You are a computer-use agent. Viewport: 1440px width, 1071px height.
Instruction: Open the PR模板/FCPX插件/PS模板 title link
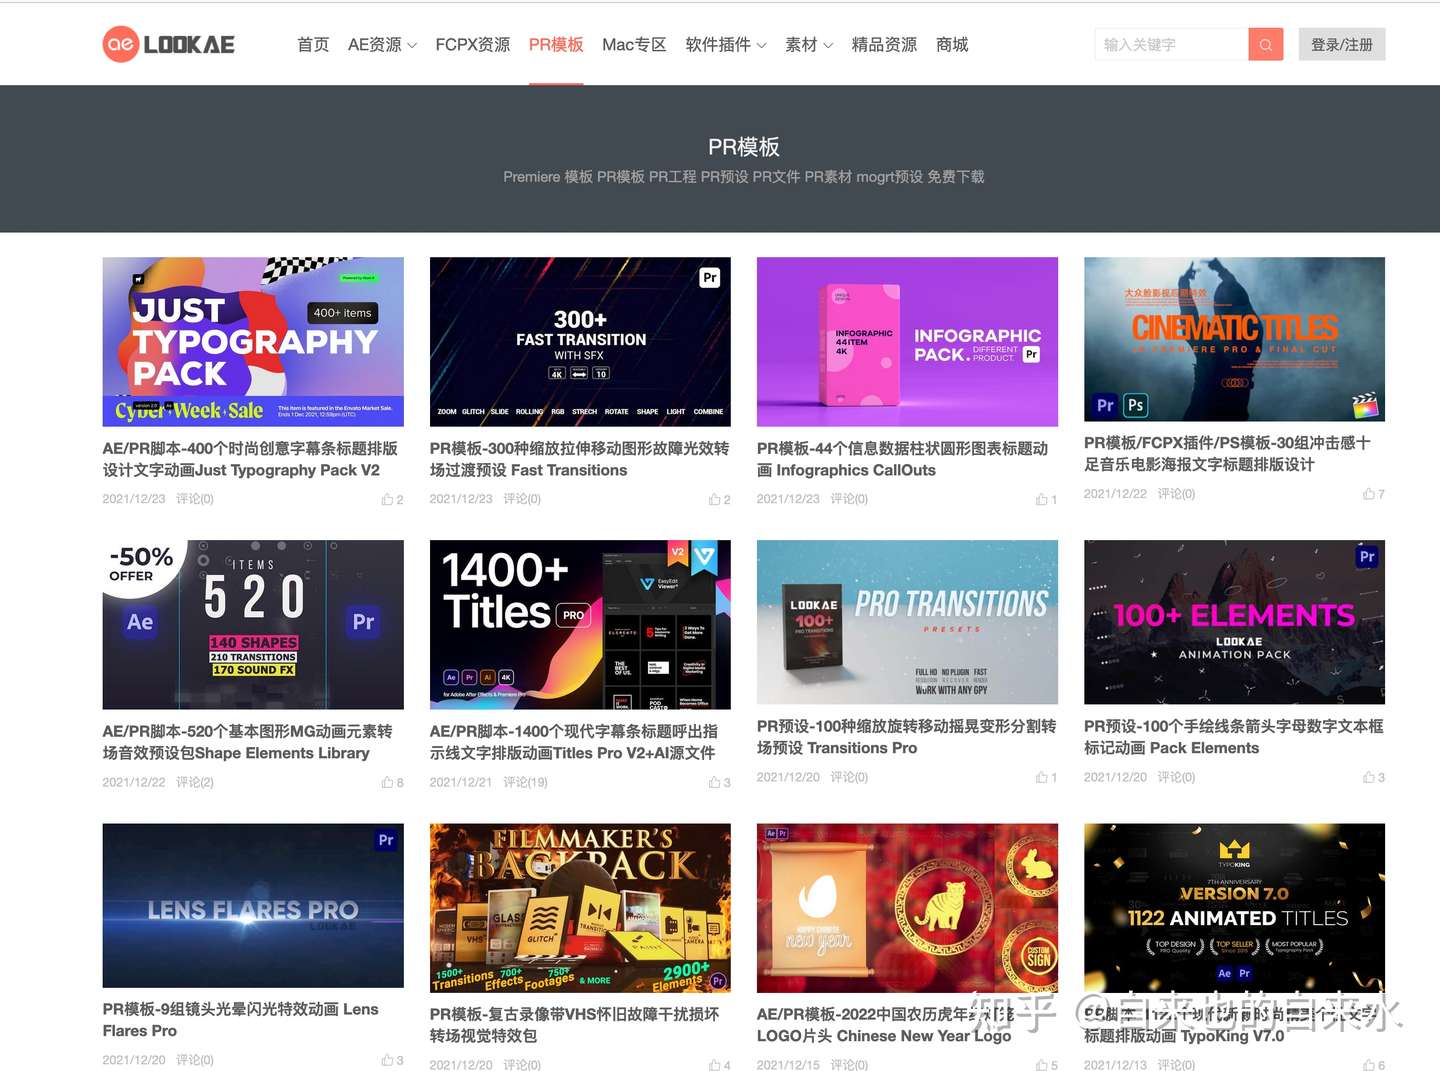[x=1227, y=454]
